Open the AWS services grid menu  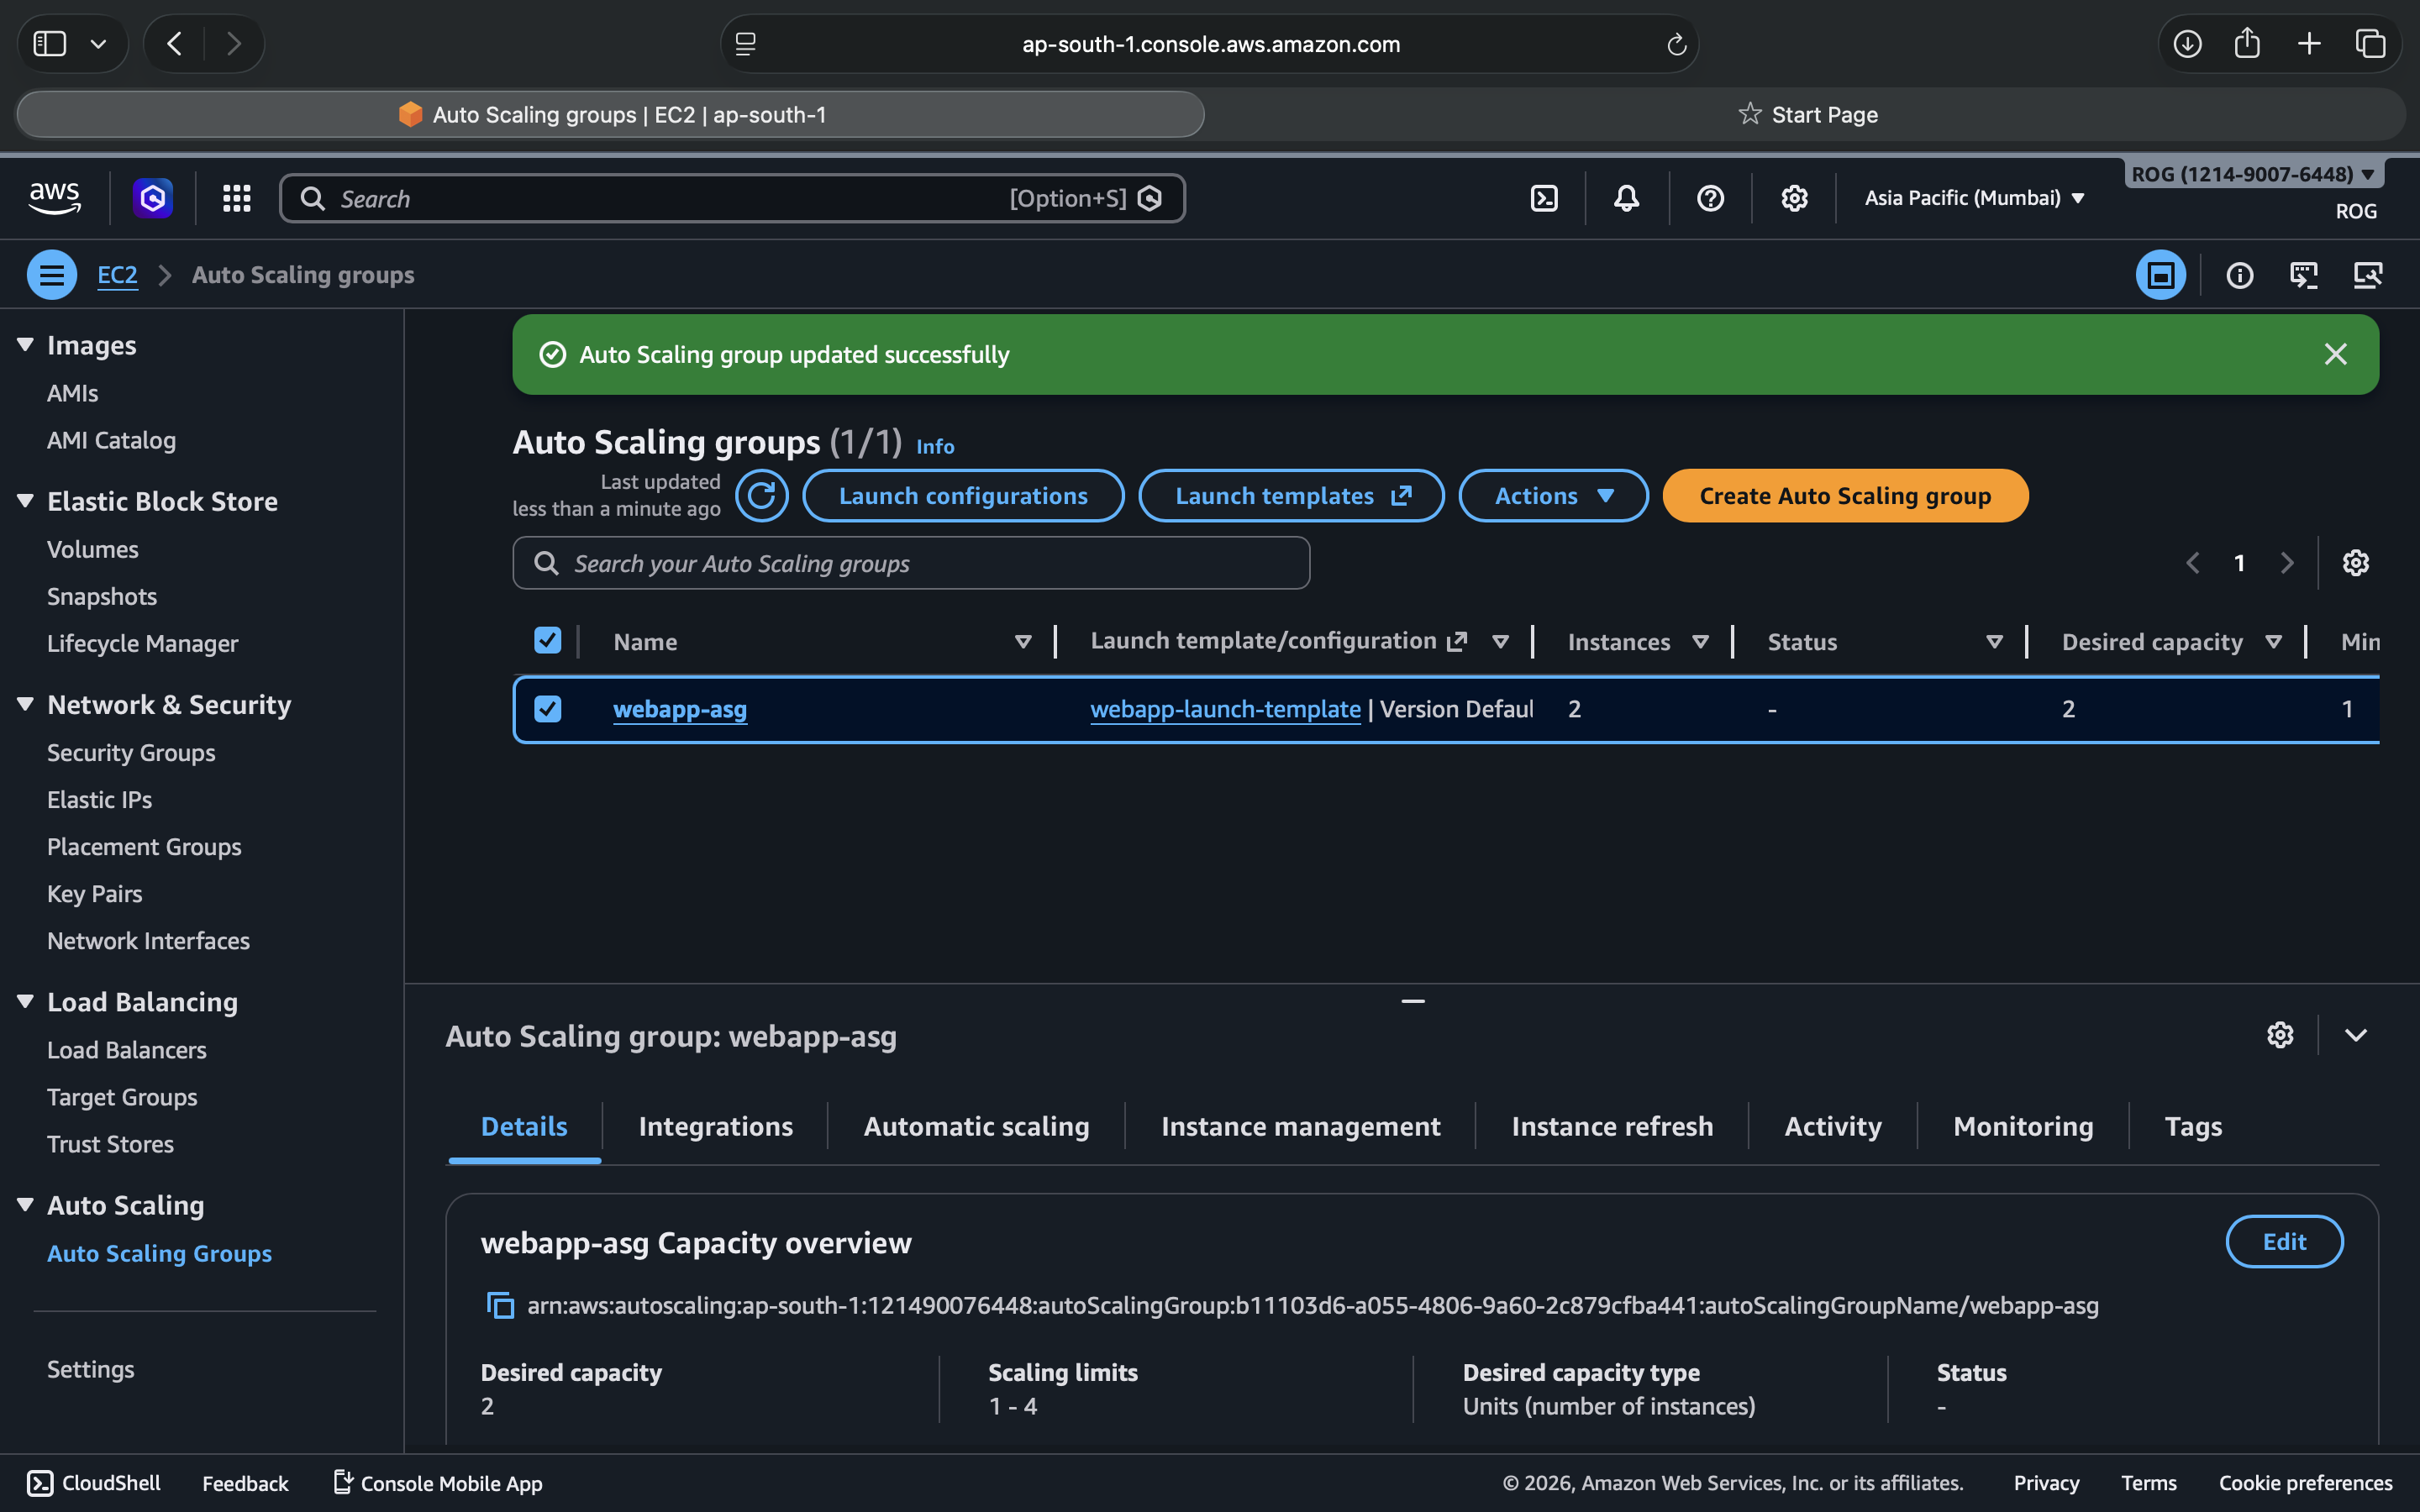tap(236, 198)
